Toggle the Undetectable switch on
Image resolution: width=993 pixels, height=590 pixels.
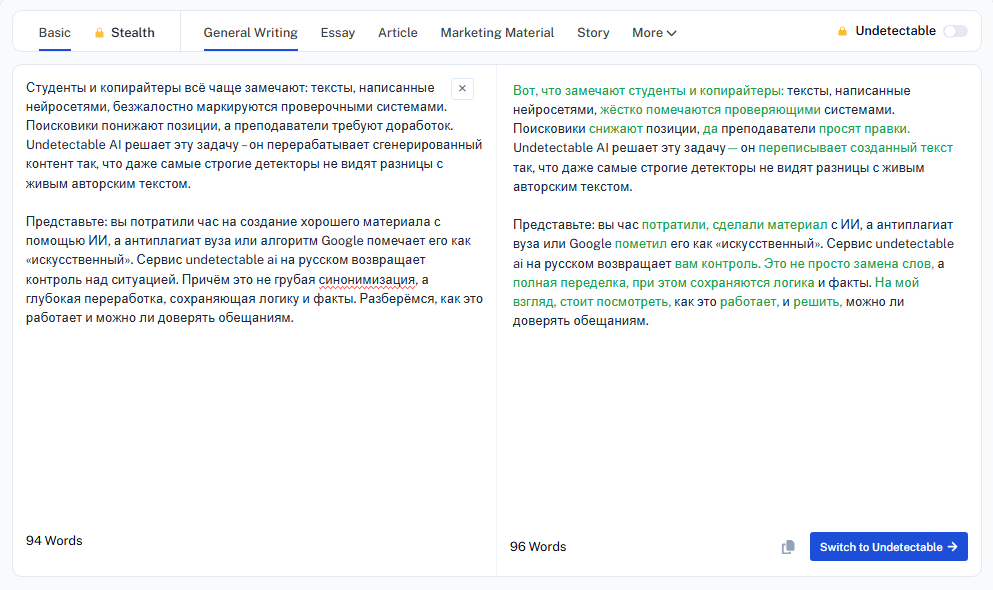click(955, 31)
